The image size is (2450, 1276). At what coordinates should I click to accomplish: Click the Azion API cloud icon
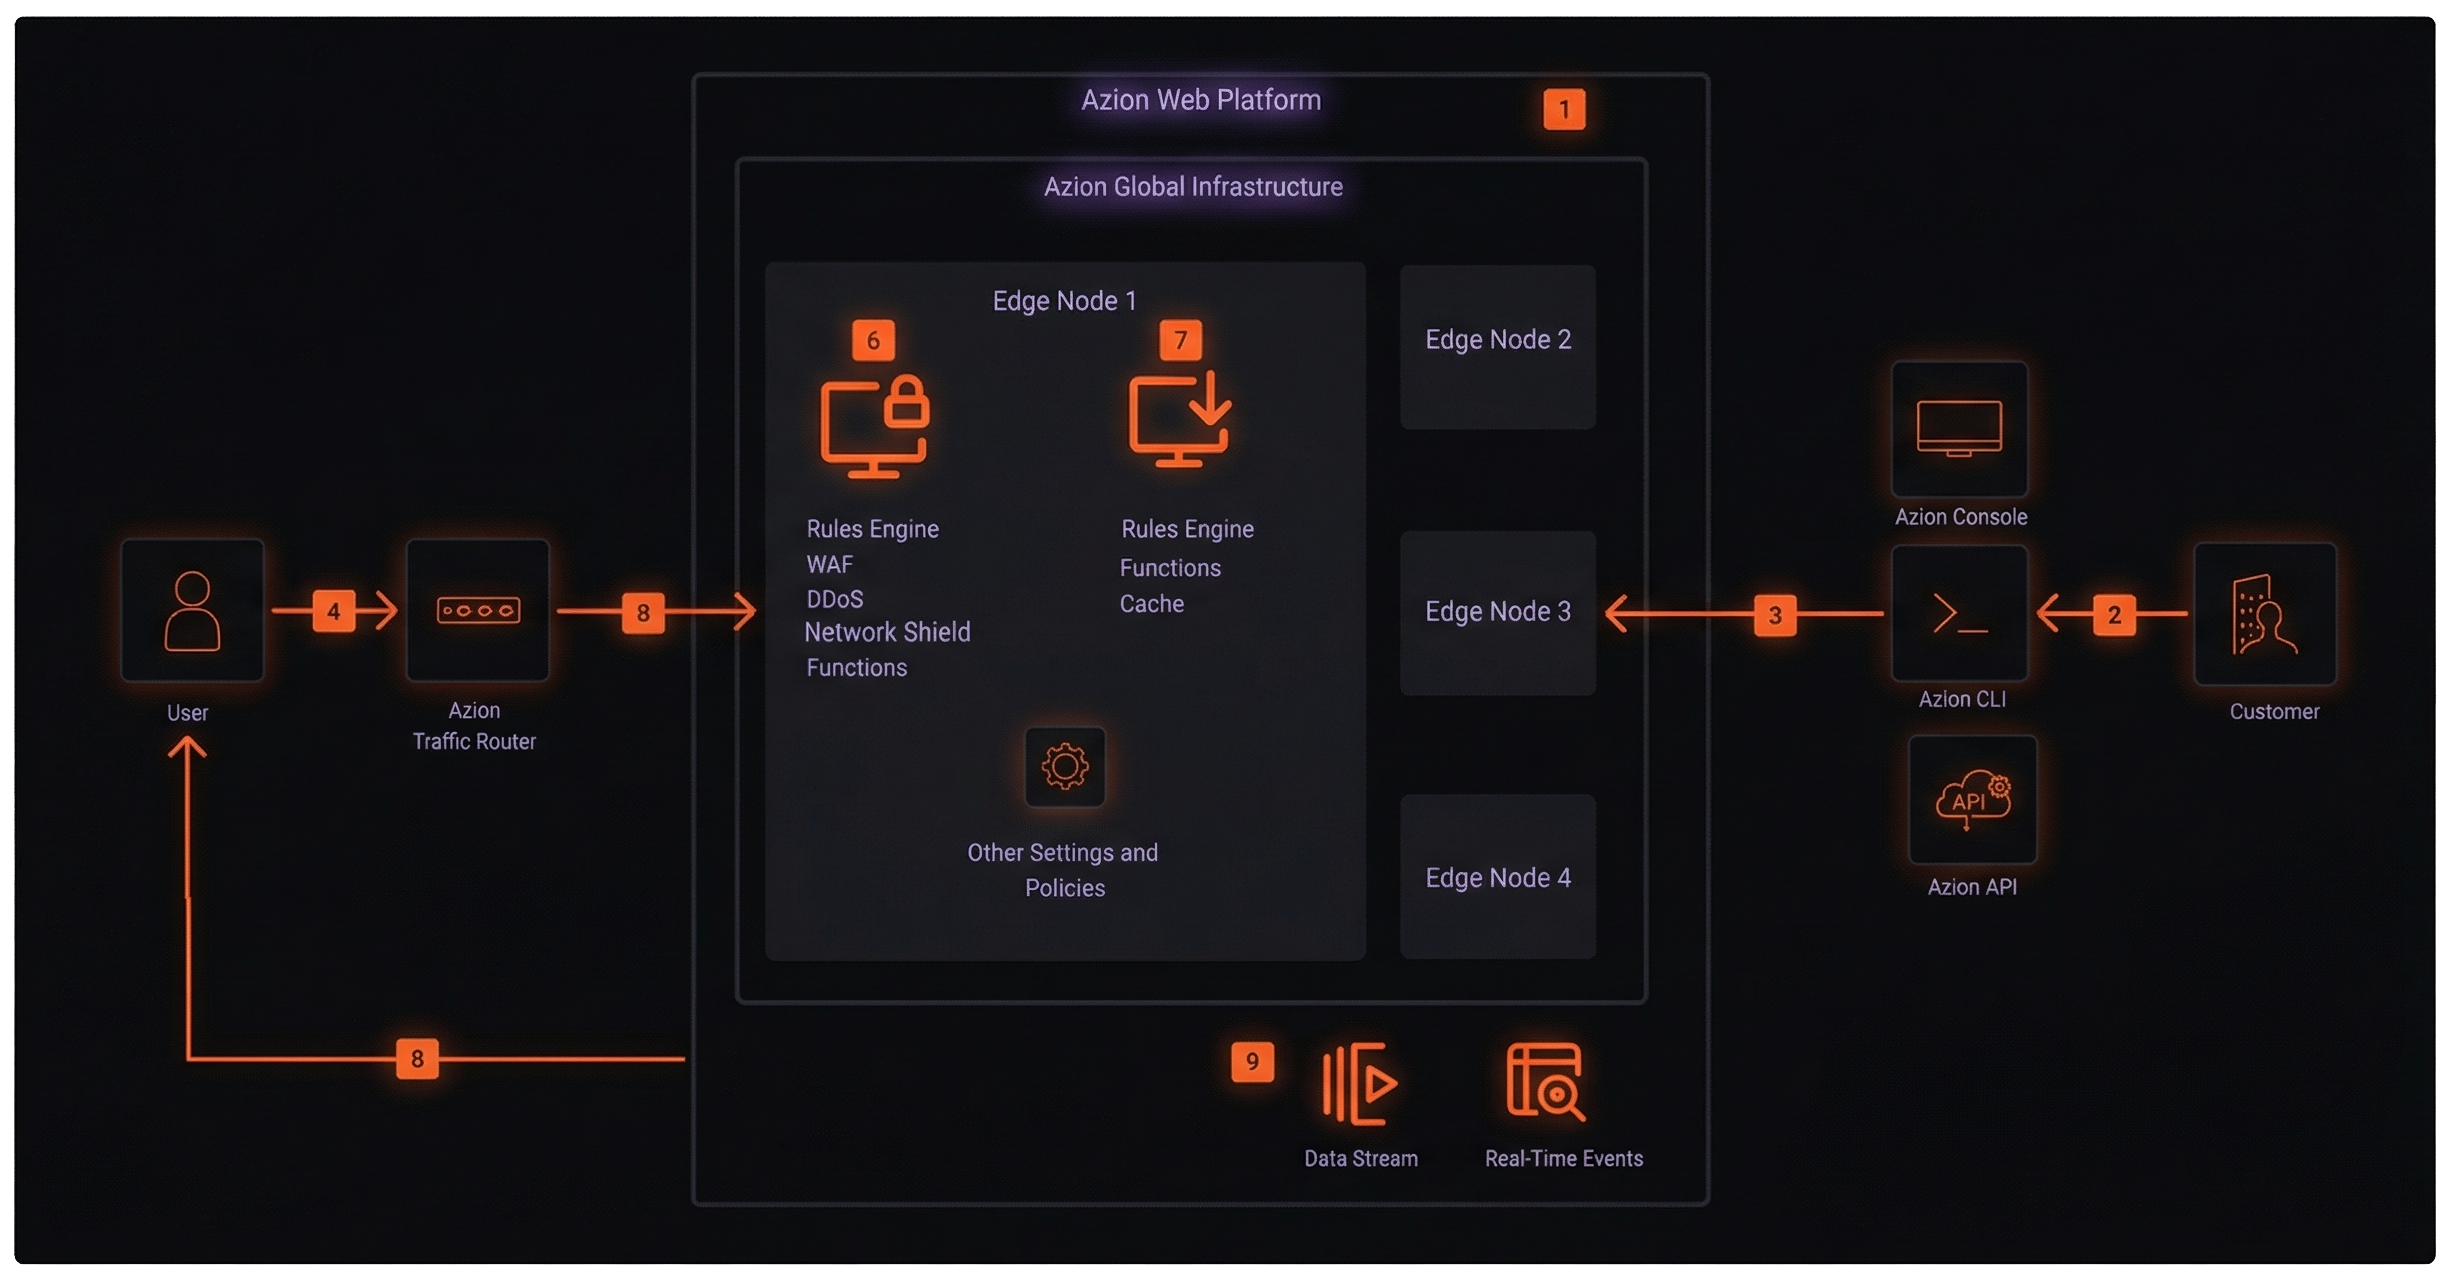1972,800
